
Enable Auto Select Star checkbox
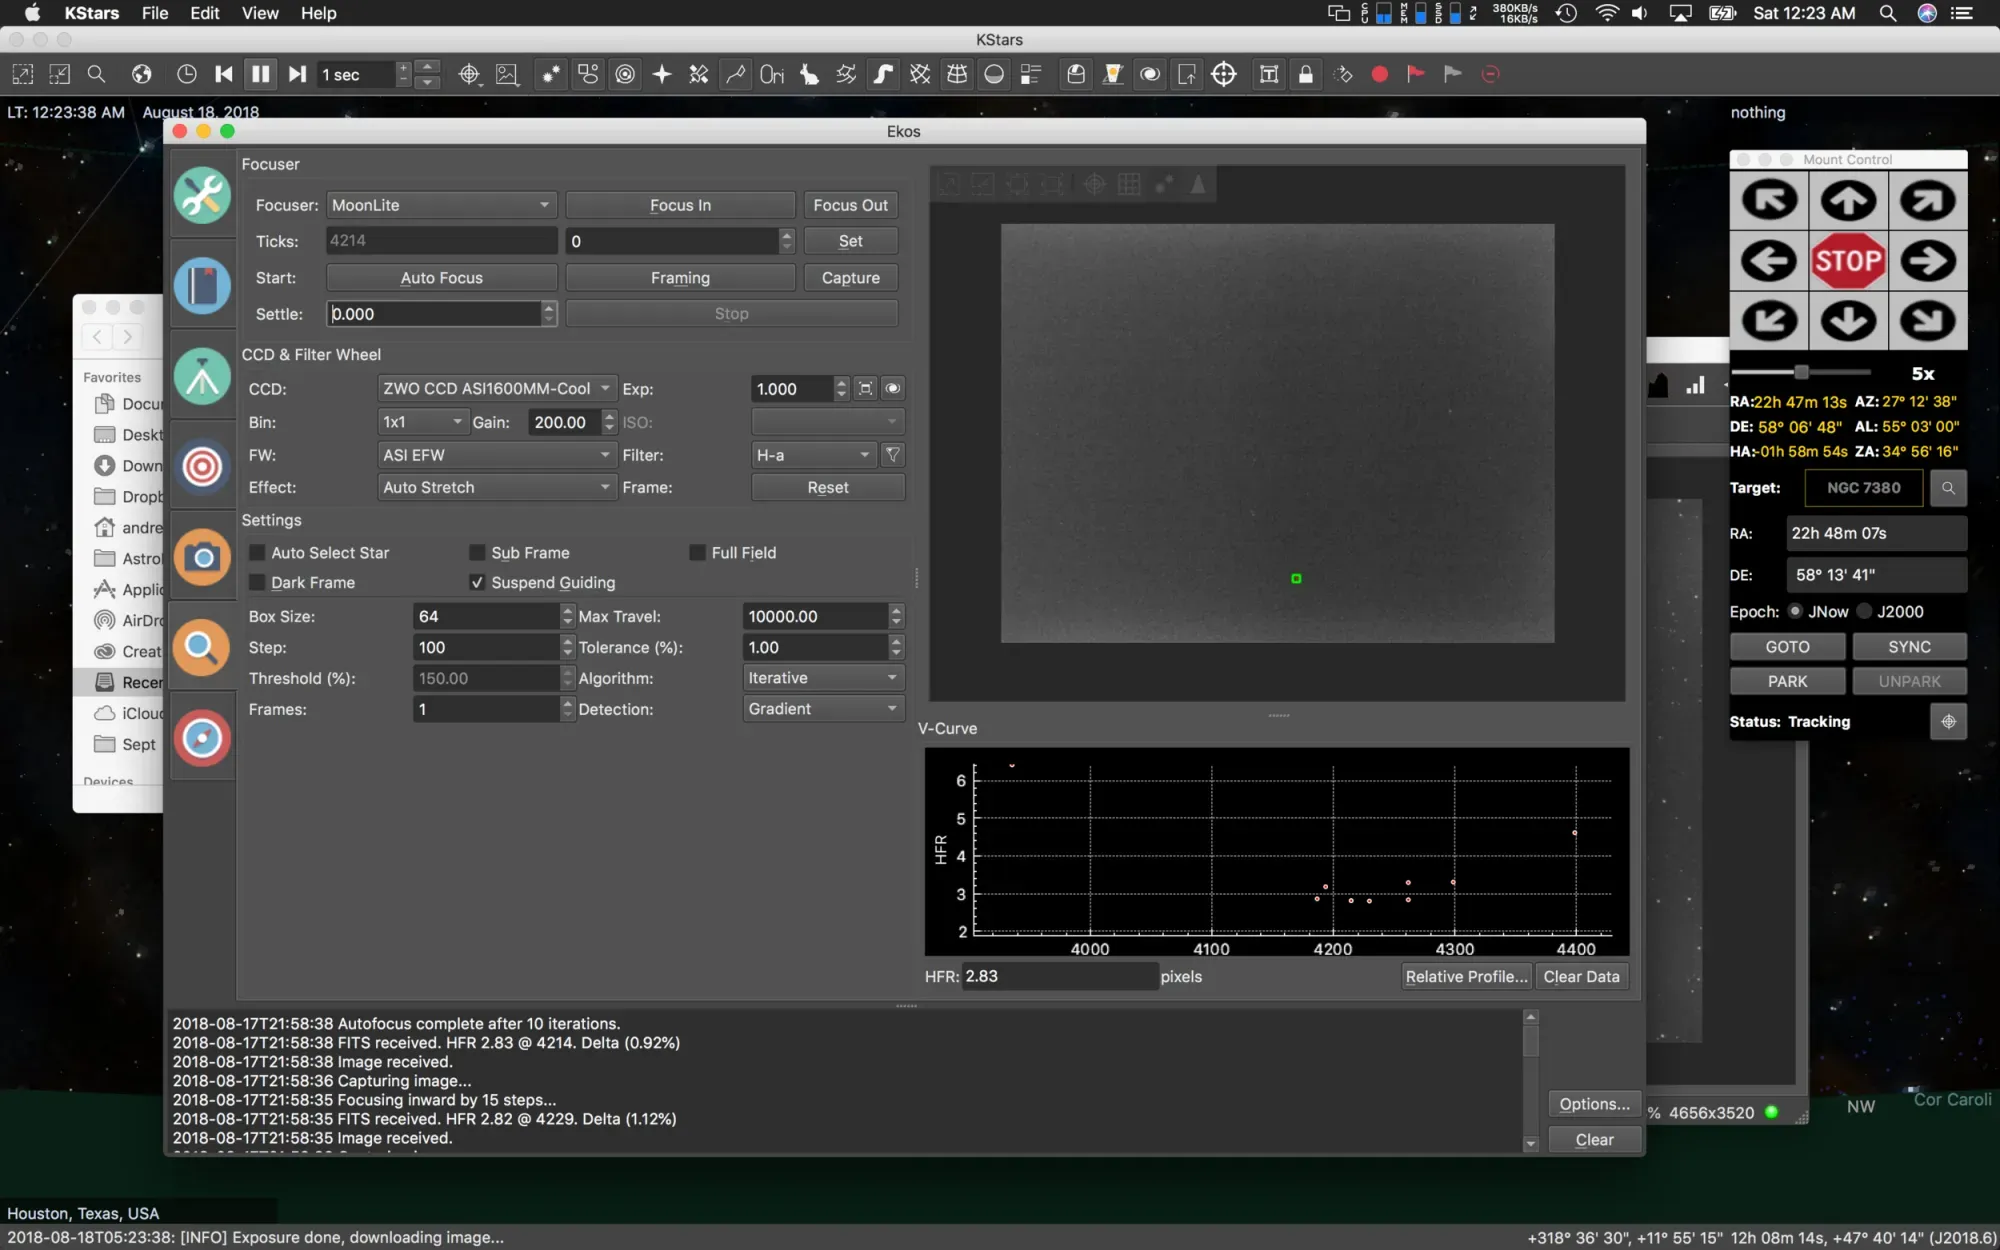pos(258,553)
